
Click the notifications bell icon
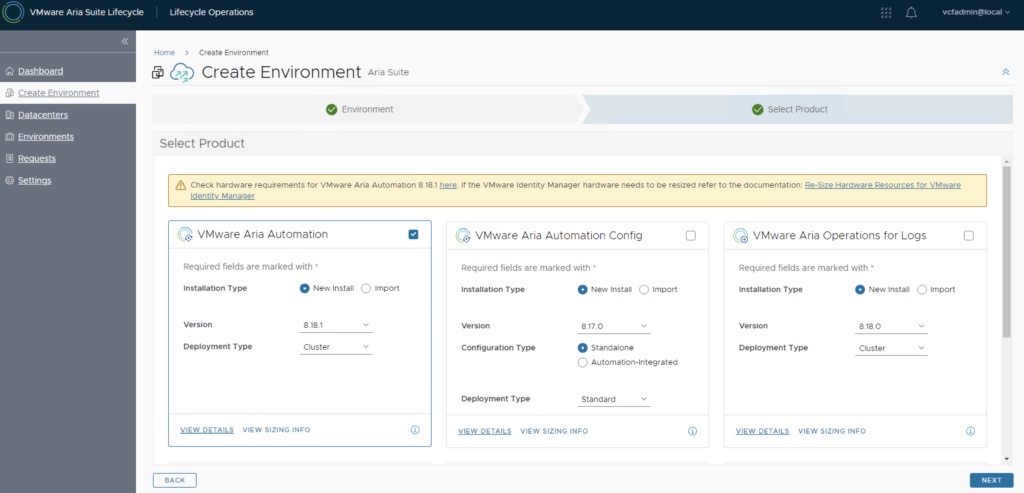point(911,13)
